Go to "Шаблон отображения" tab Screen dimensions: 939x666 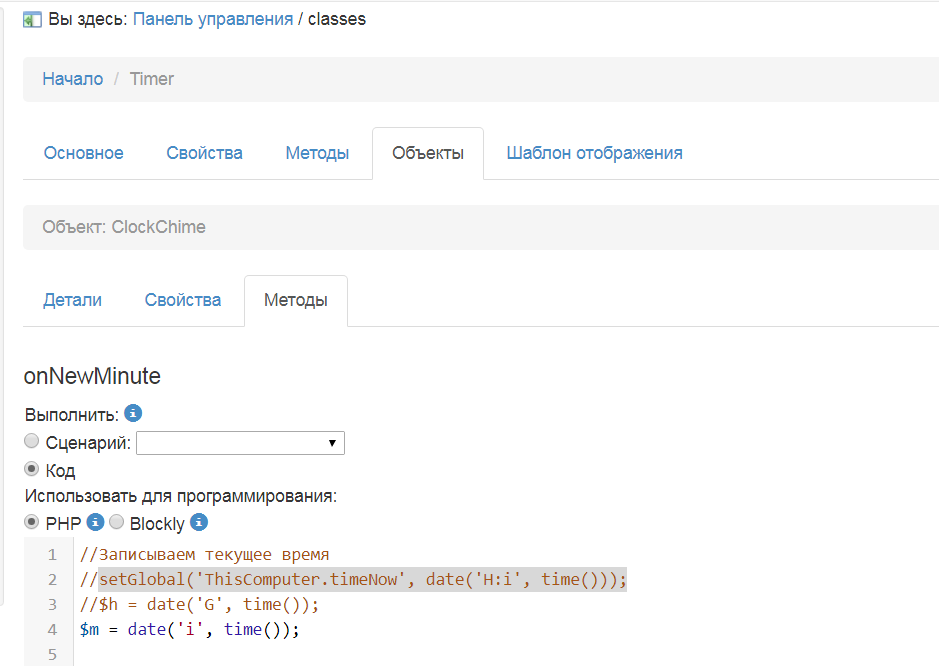[594, 153]
